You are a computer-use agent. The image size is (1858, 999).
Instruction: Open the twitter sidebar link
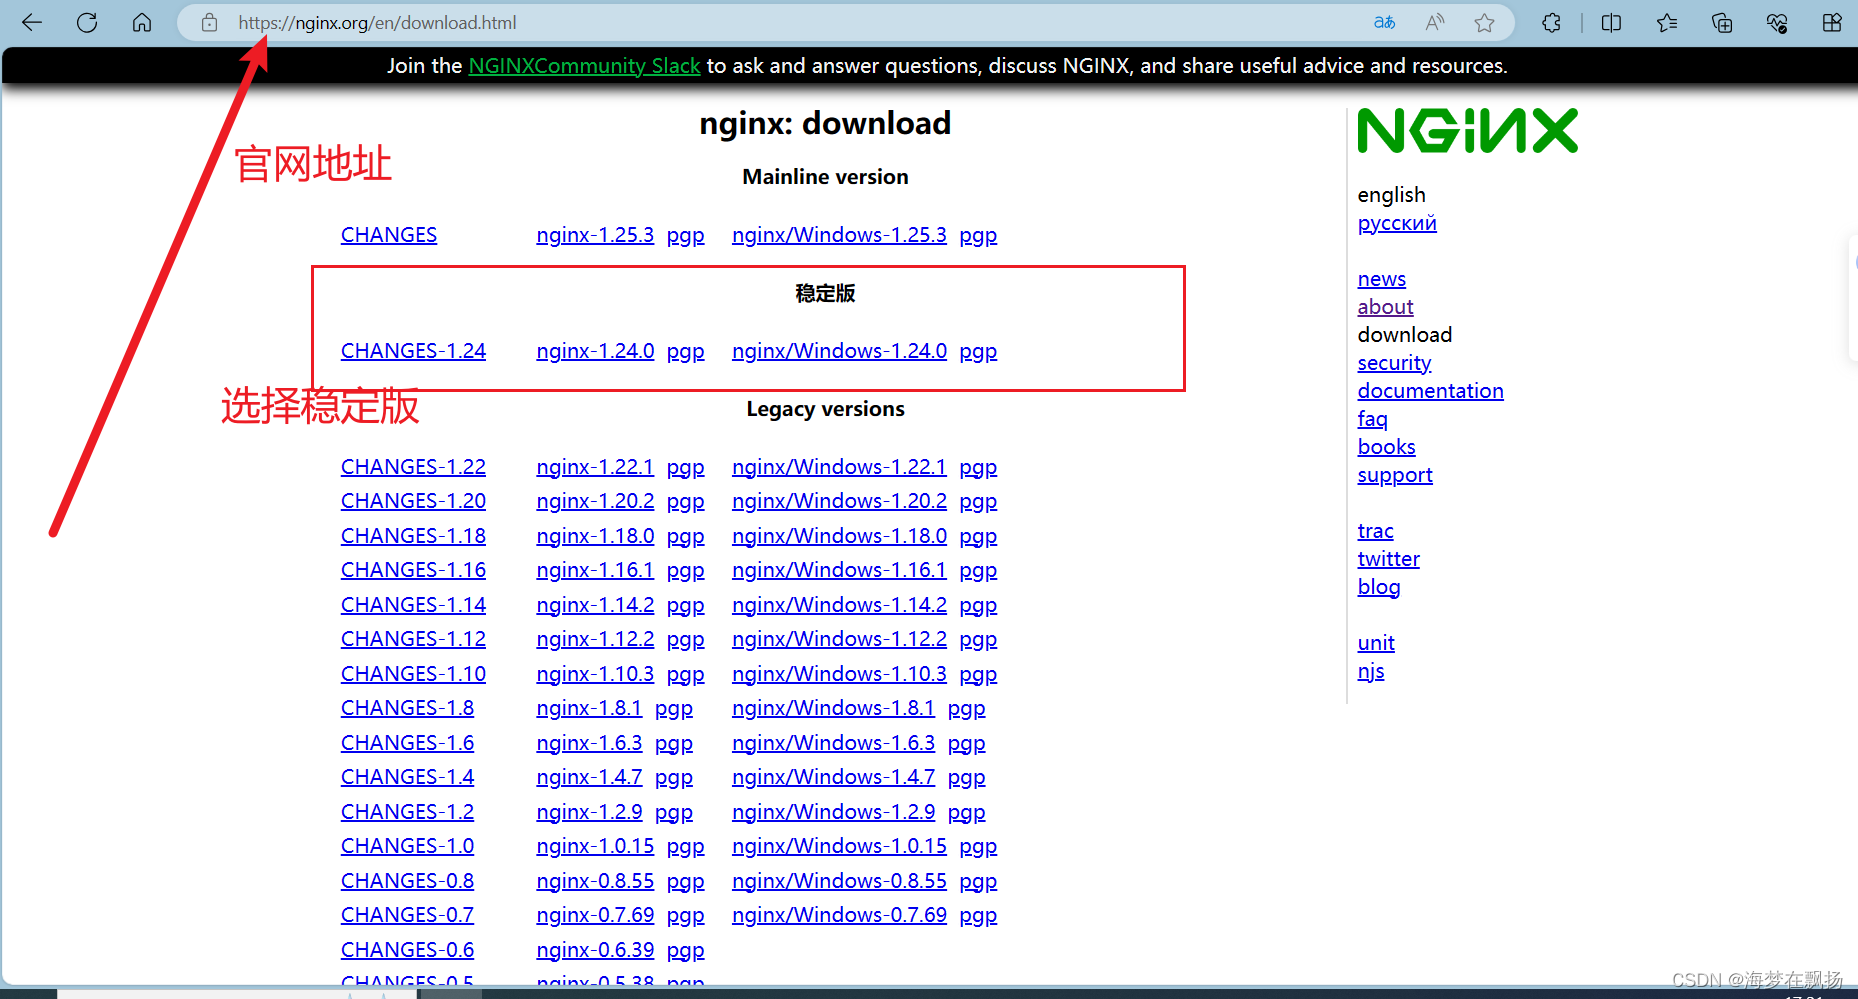[x=1388, y=559]
